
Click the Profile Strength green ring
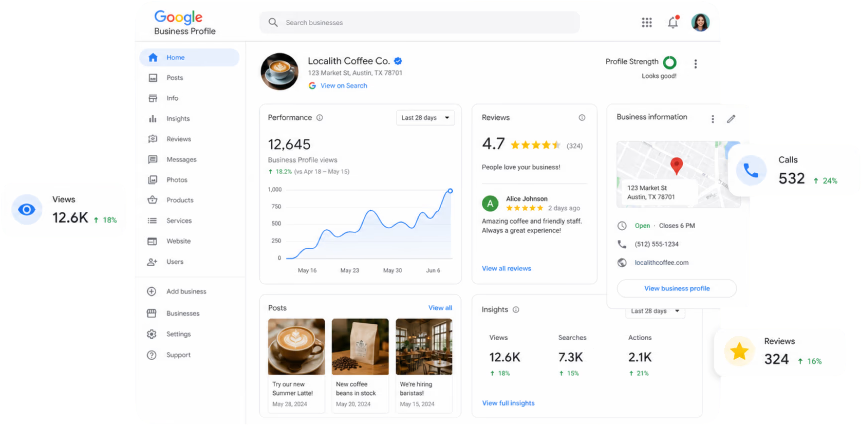[x=670, y=62]
